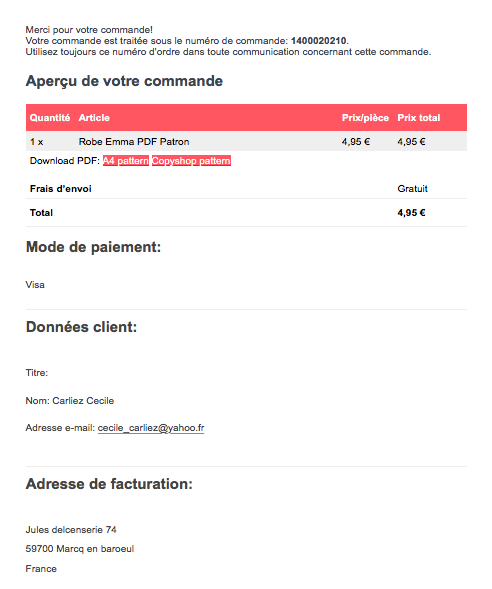This screenshot has width=492, height=589.
Task: Click the Adresse de facturation heading
Action: (109, 484)
